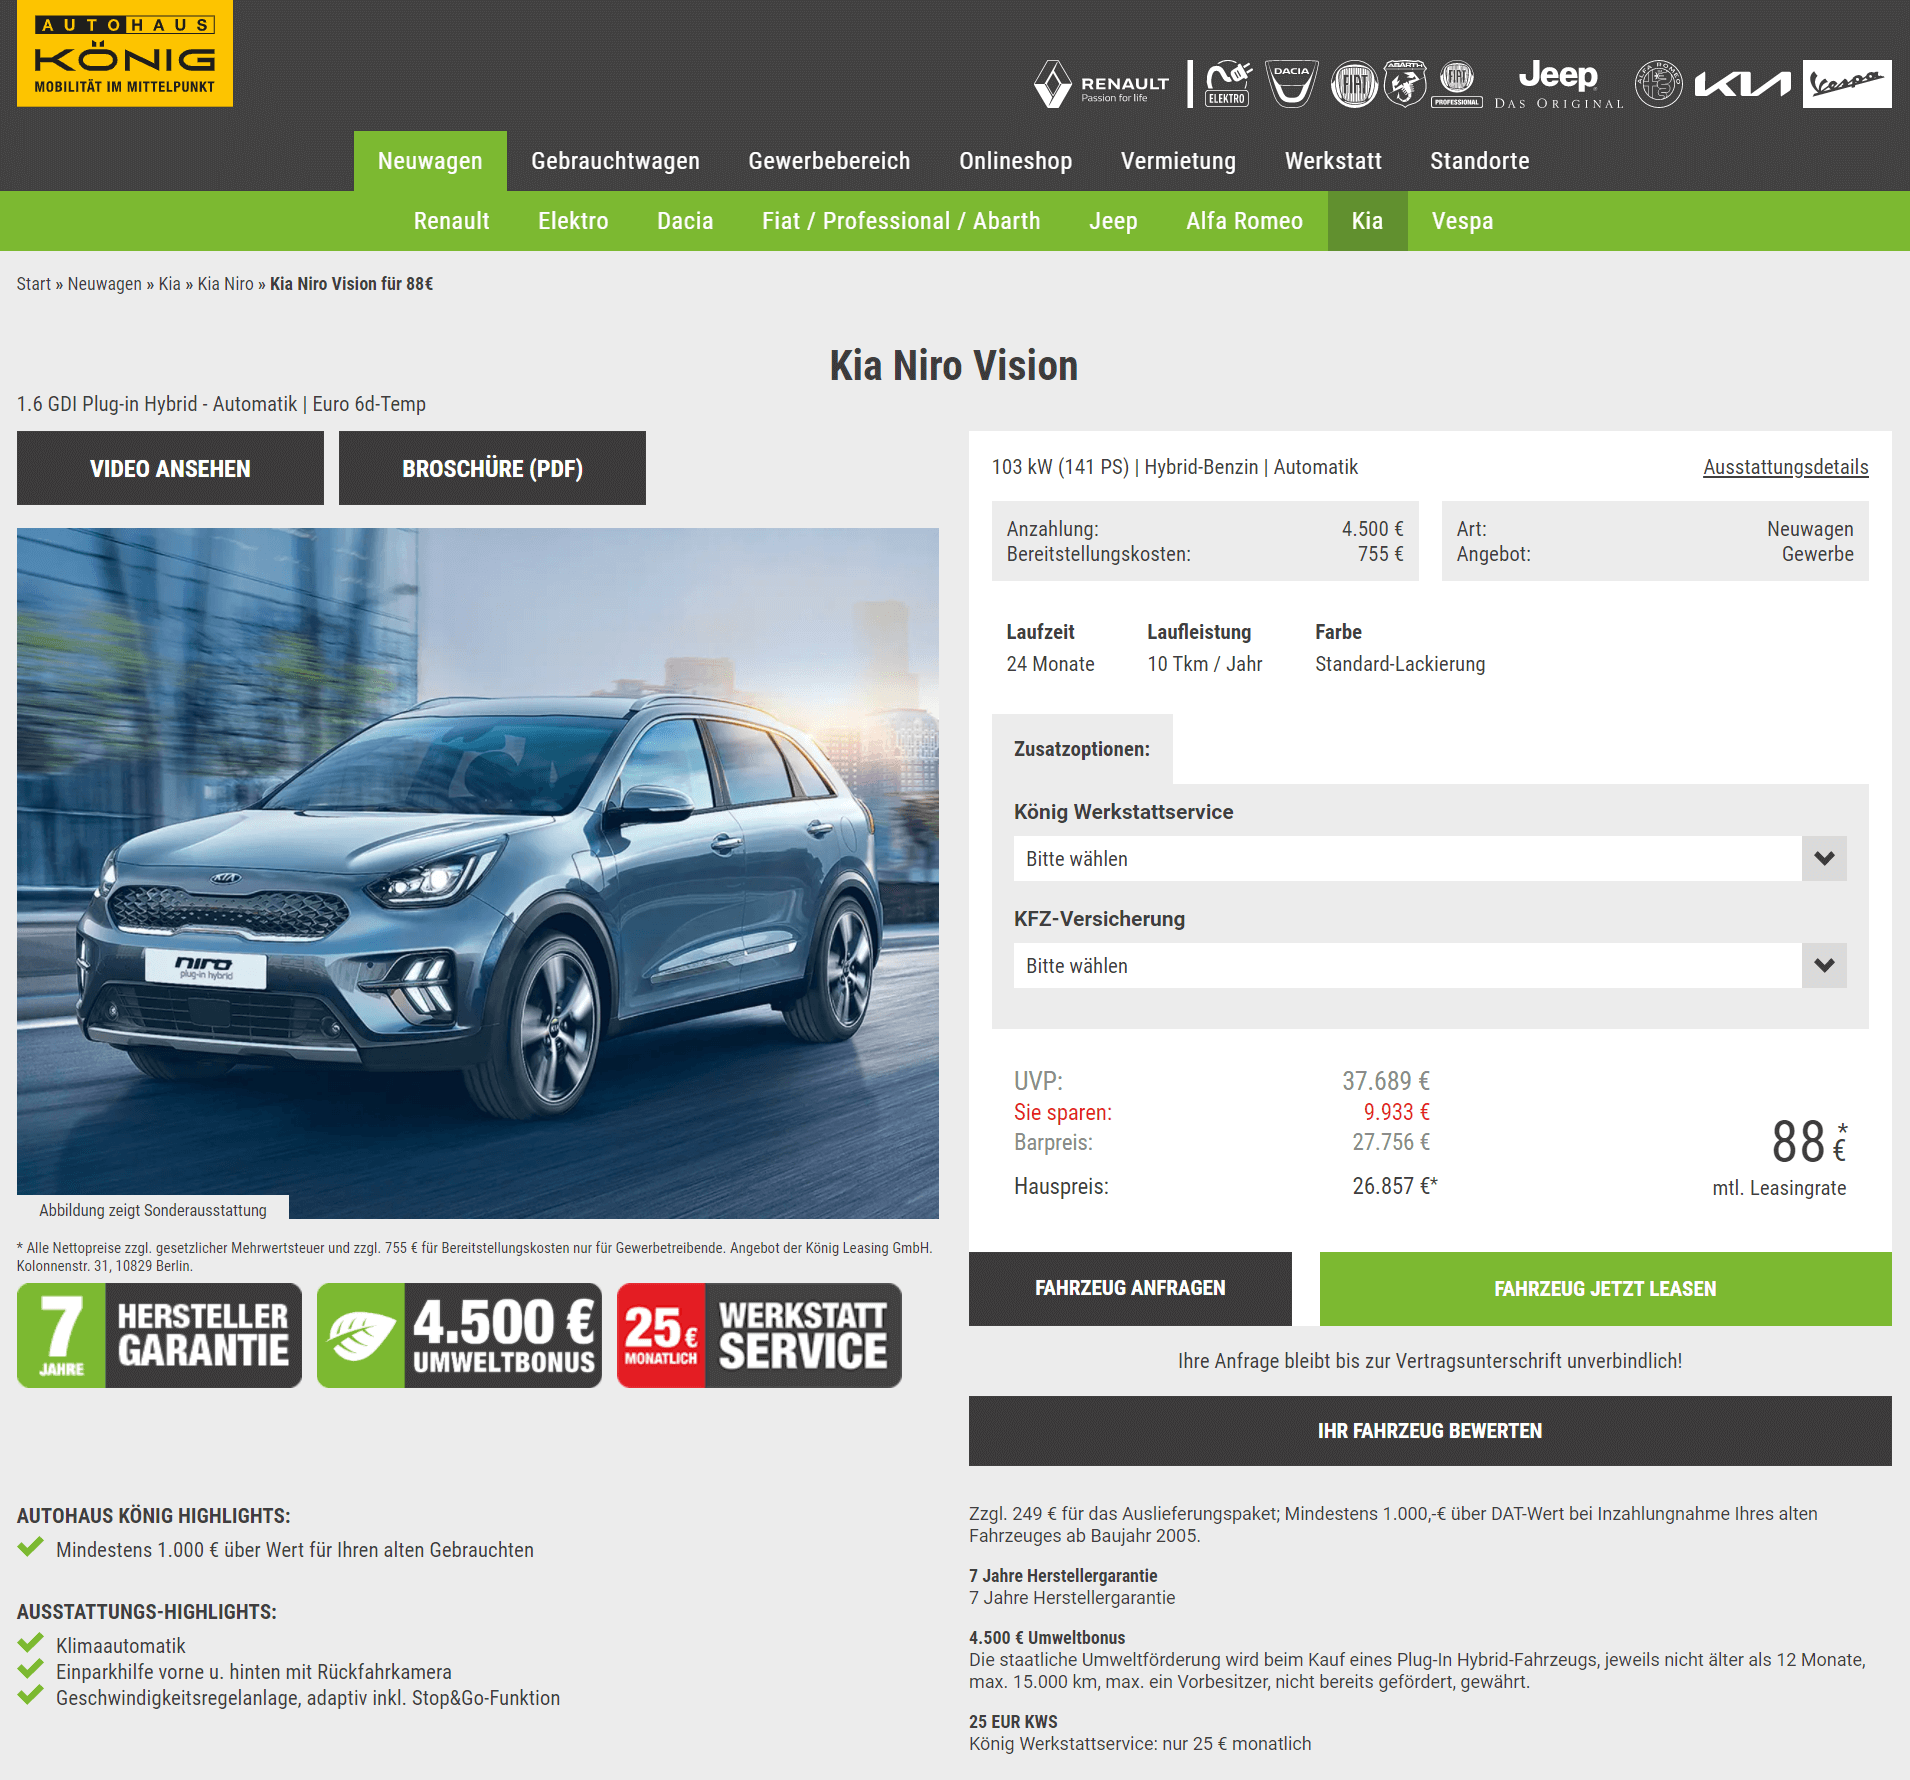Click the red 'Sie sparen:' label
Image resolution: width=1910 pixels, height=1780 pixels.
(x=1063, y=1112)
